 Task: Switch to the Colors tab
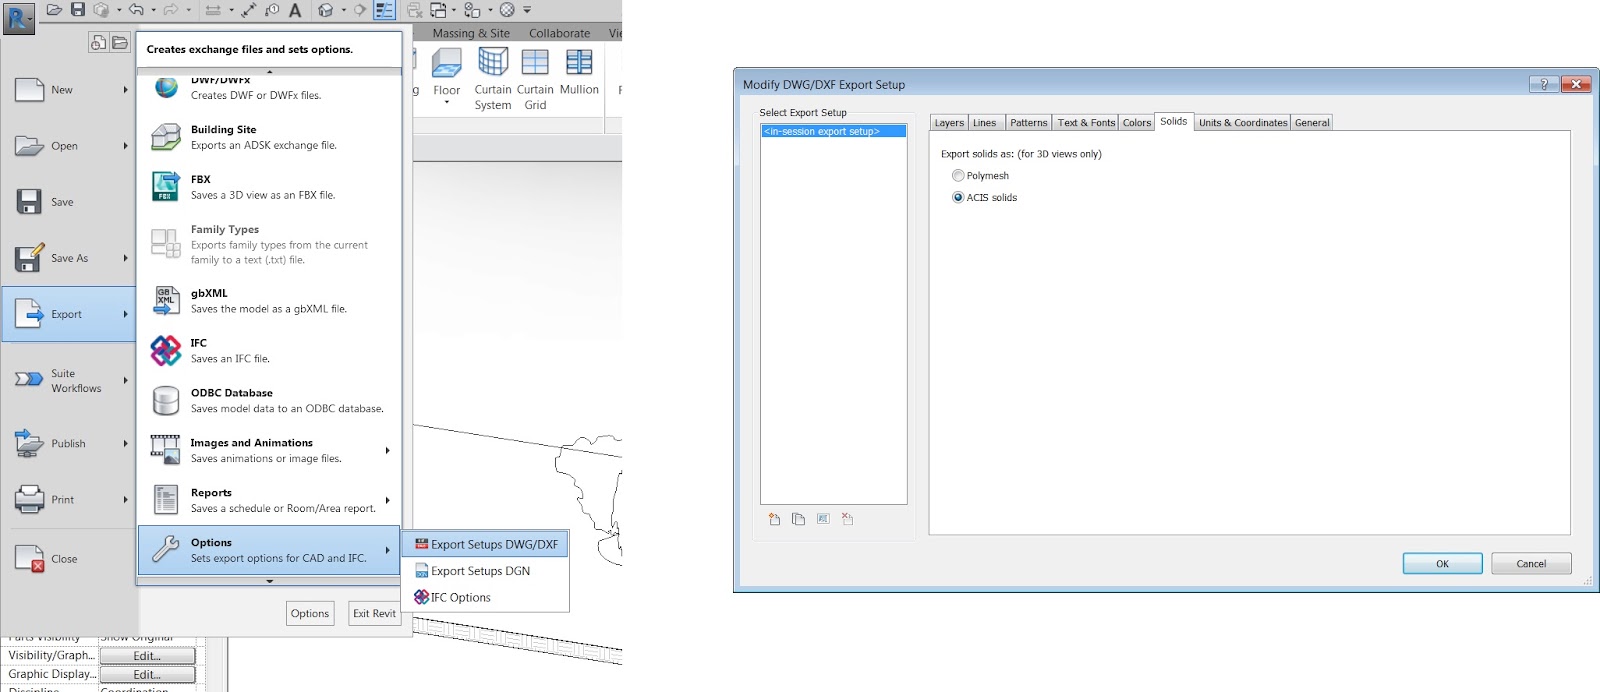(1137, 122)
